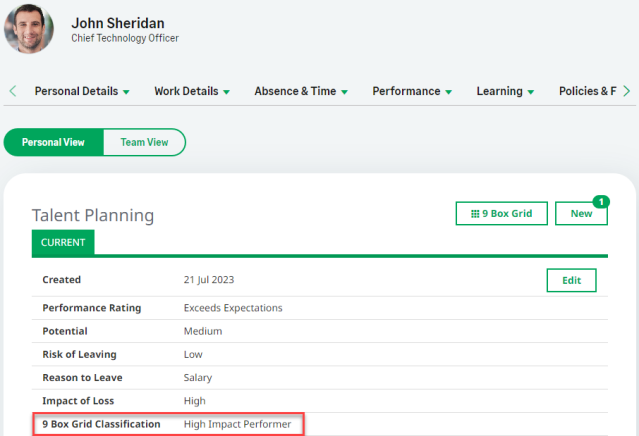
Task: Click the High Impact Performer classification value
Action: pos(237,424)
